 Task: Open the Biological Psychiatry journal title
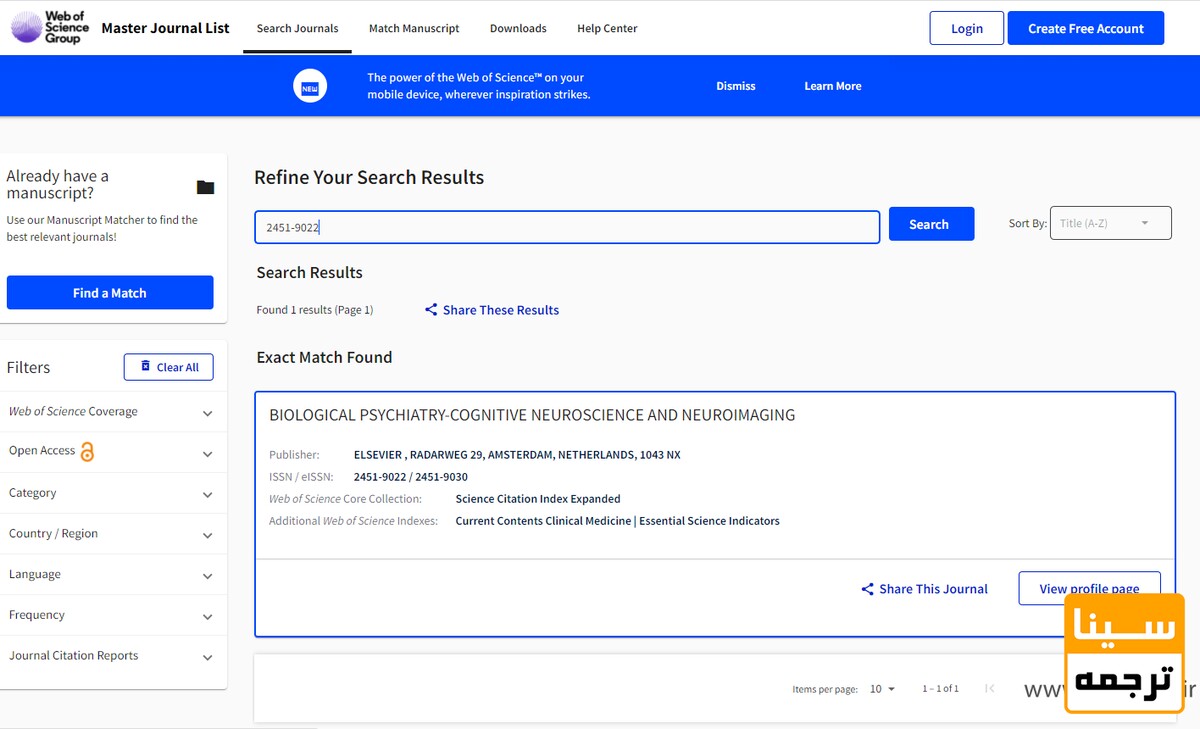click(x=532, y=415)
